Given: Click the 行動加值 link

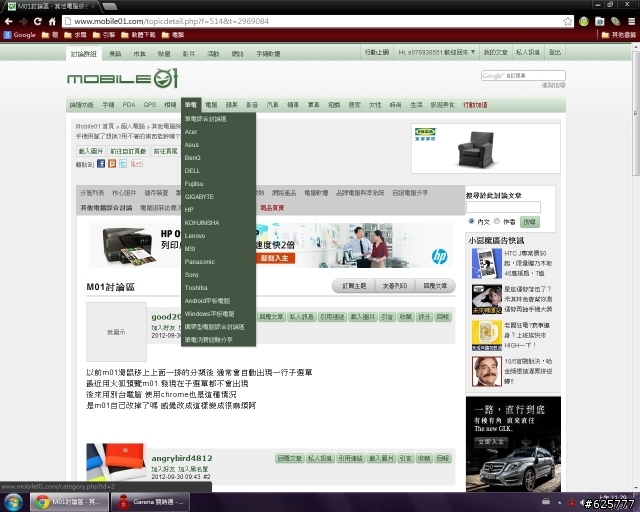Looking at the screenshot, I should [x=475, y=105].
